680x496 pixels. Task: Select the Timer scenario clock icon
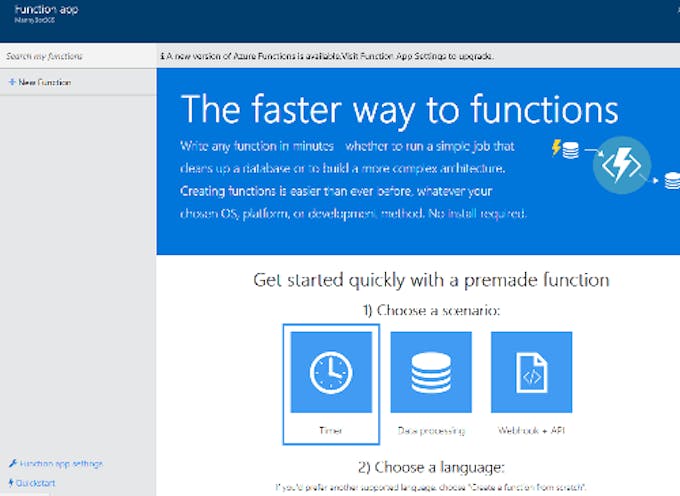click(331, 372)
